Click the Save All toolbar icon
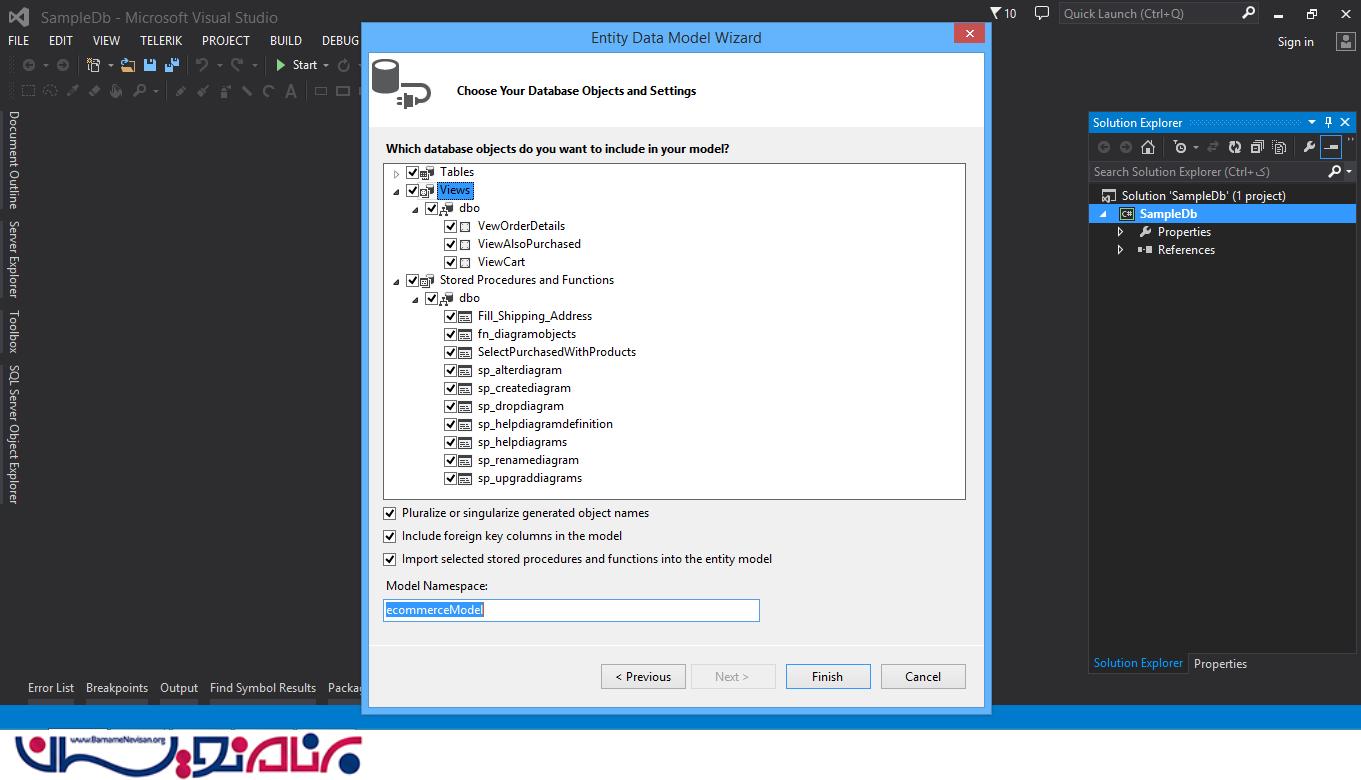This screenshot has width=1361, height=780. tap(172, 65)
